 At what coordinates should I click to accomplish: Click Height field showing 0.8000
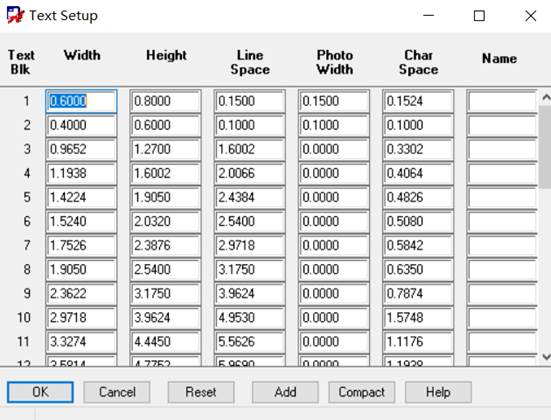pyautogui.click(x=166, y=101)
